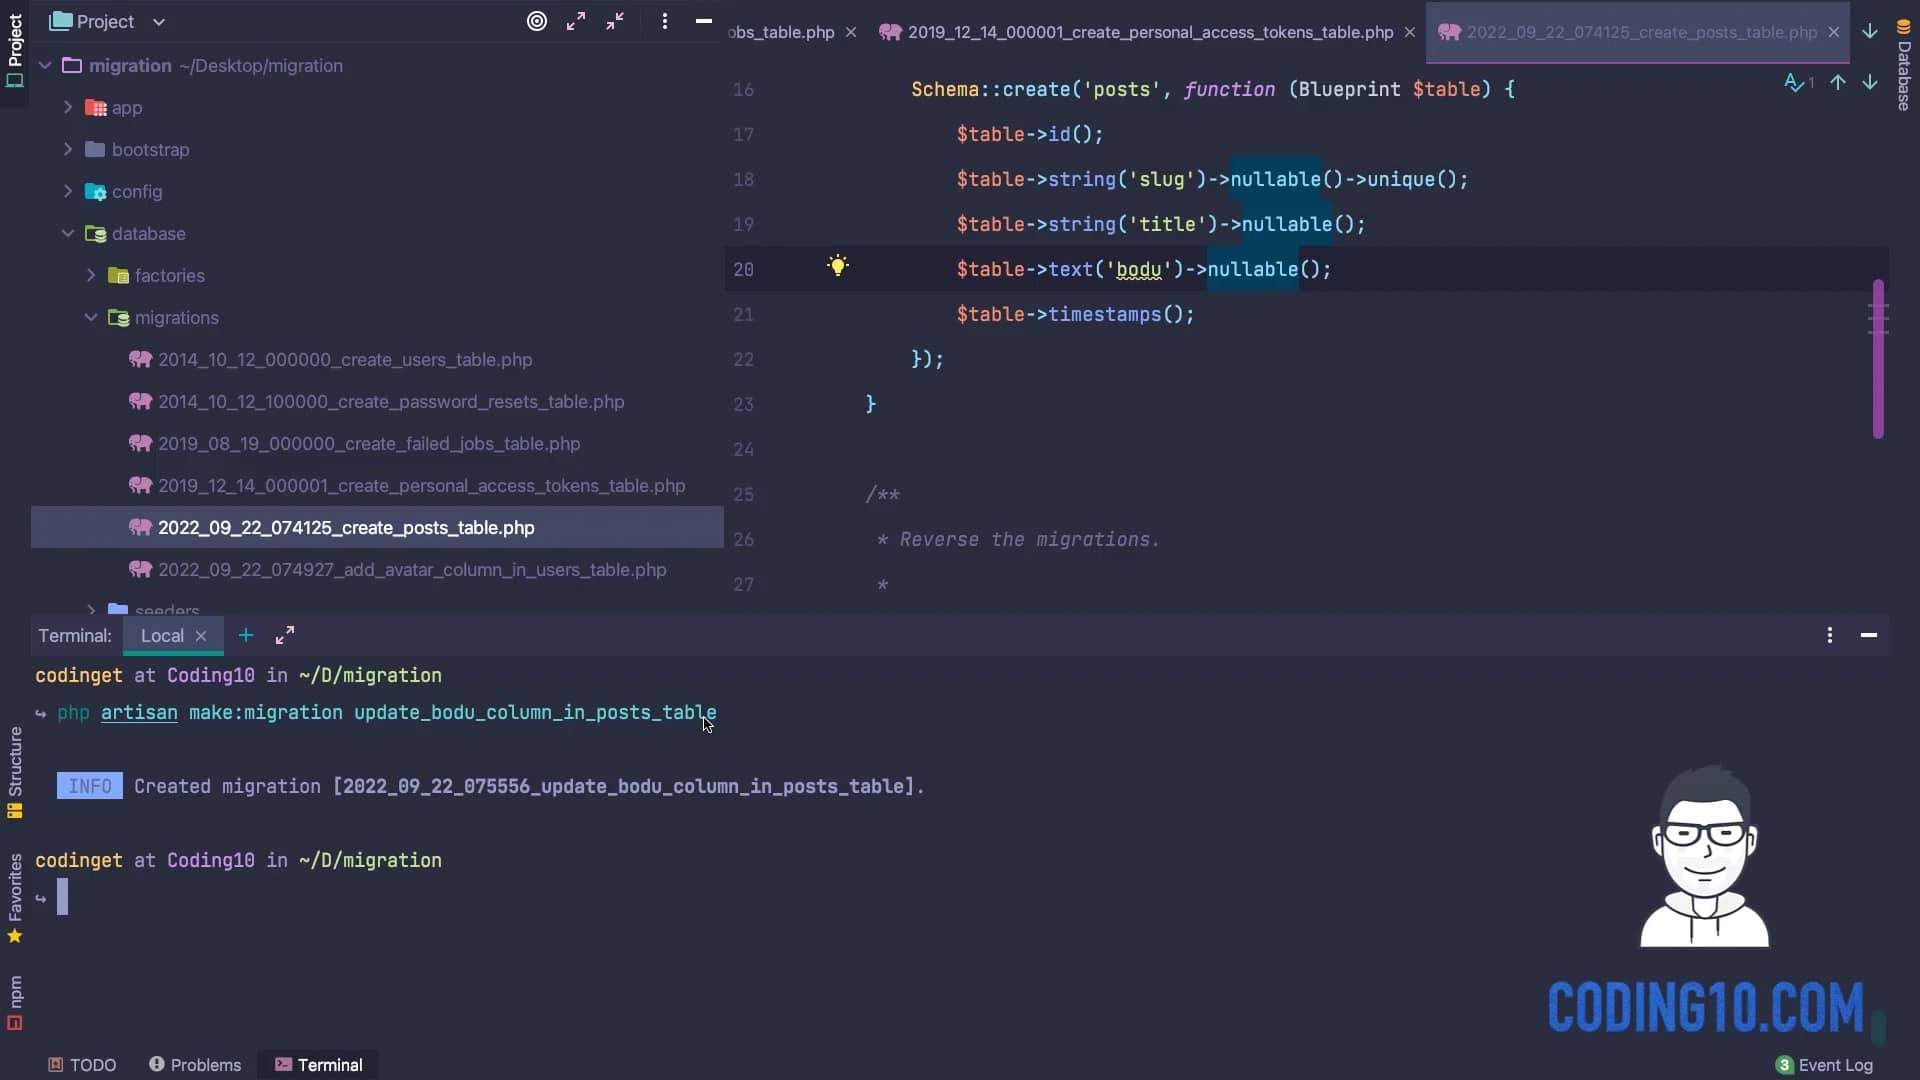Open the Project tool window stripe

coord(15,50)
